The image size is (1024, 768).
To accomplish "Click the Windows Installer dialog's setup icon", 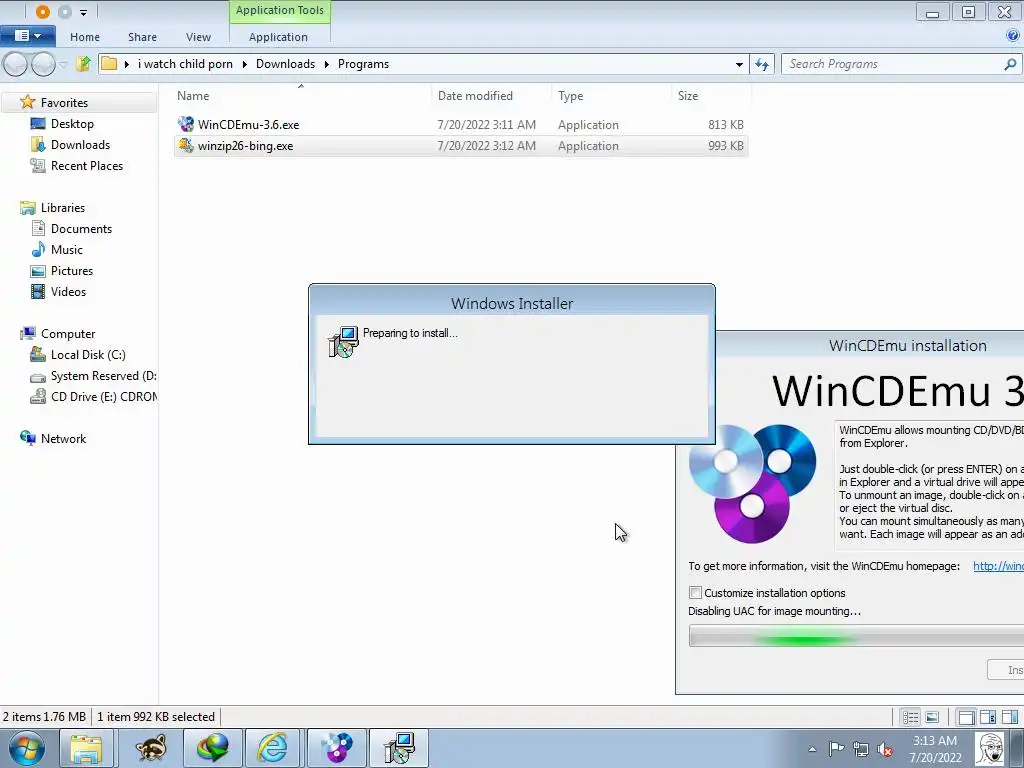I will pos(343,342).
